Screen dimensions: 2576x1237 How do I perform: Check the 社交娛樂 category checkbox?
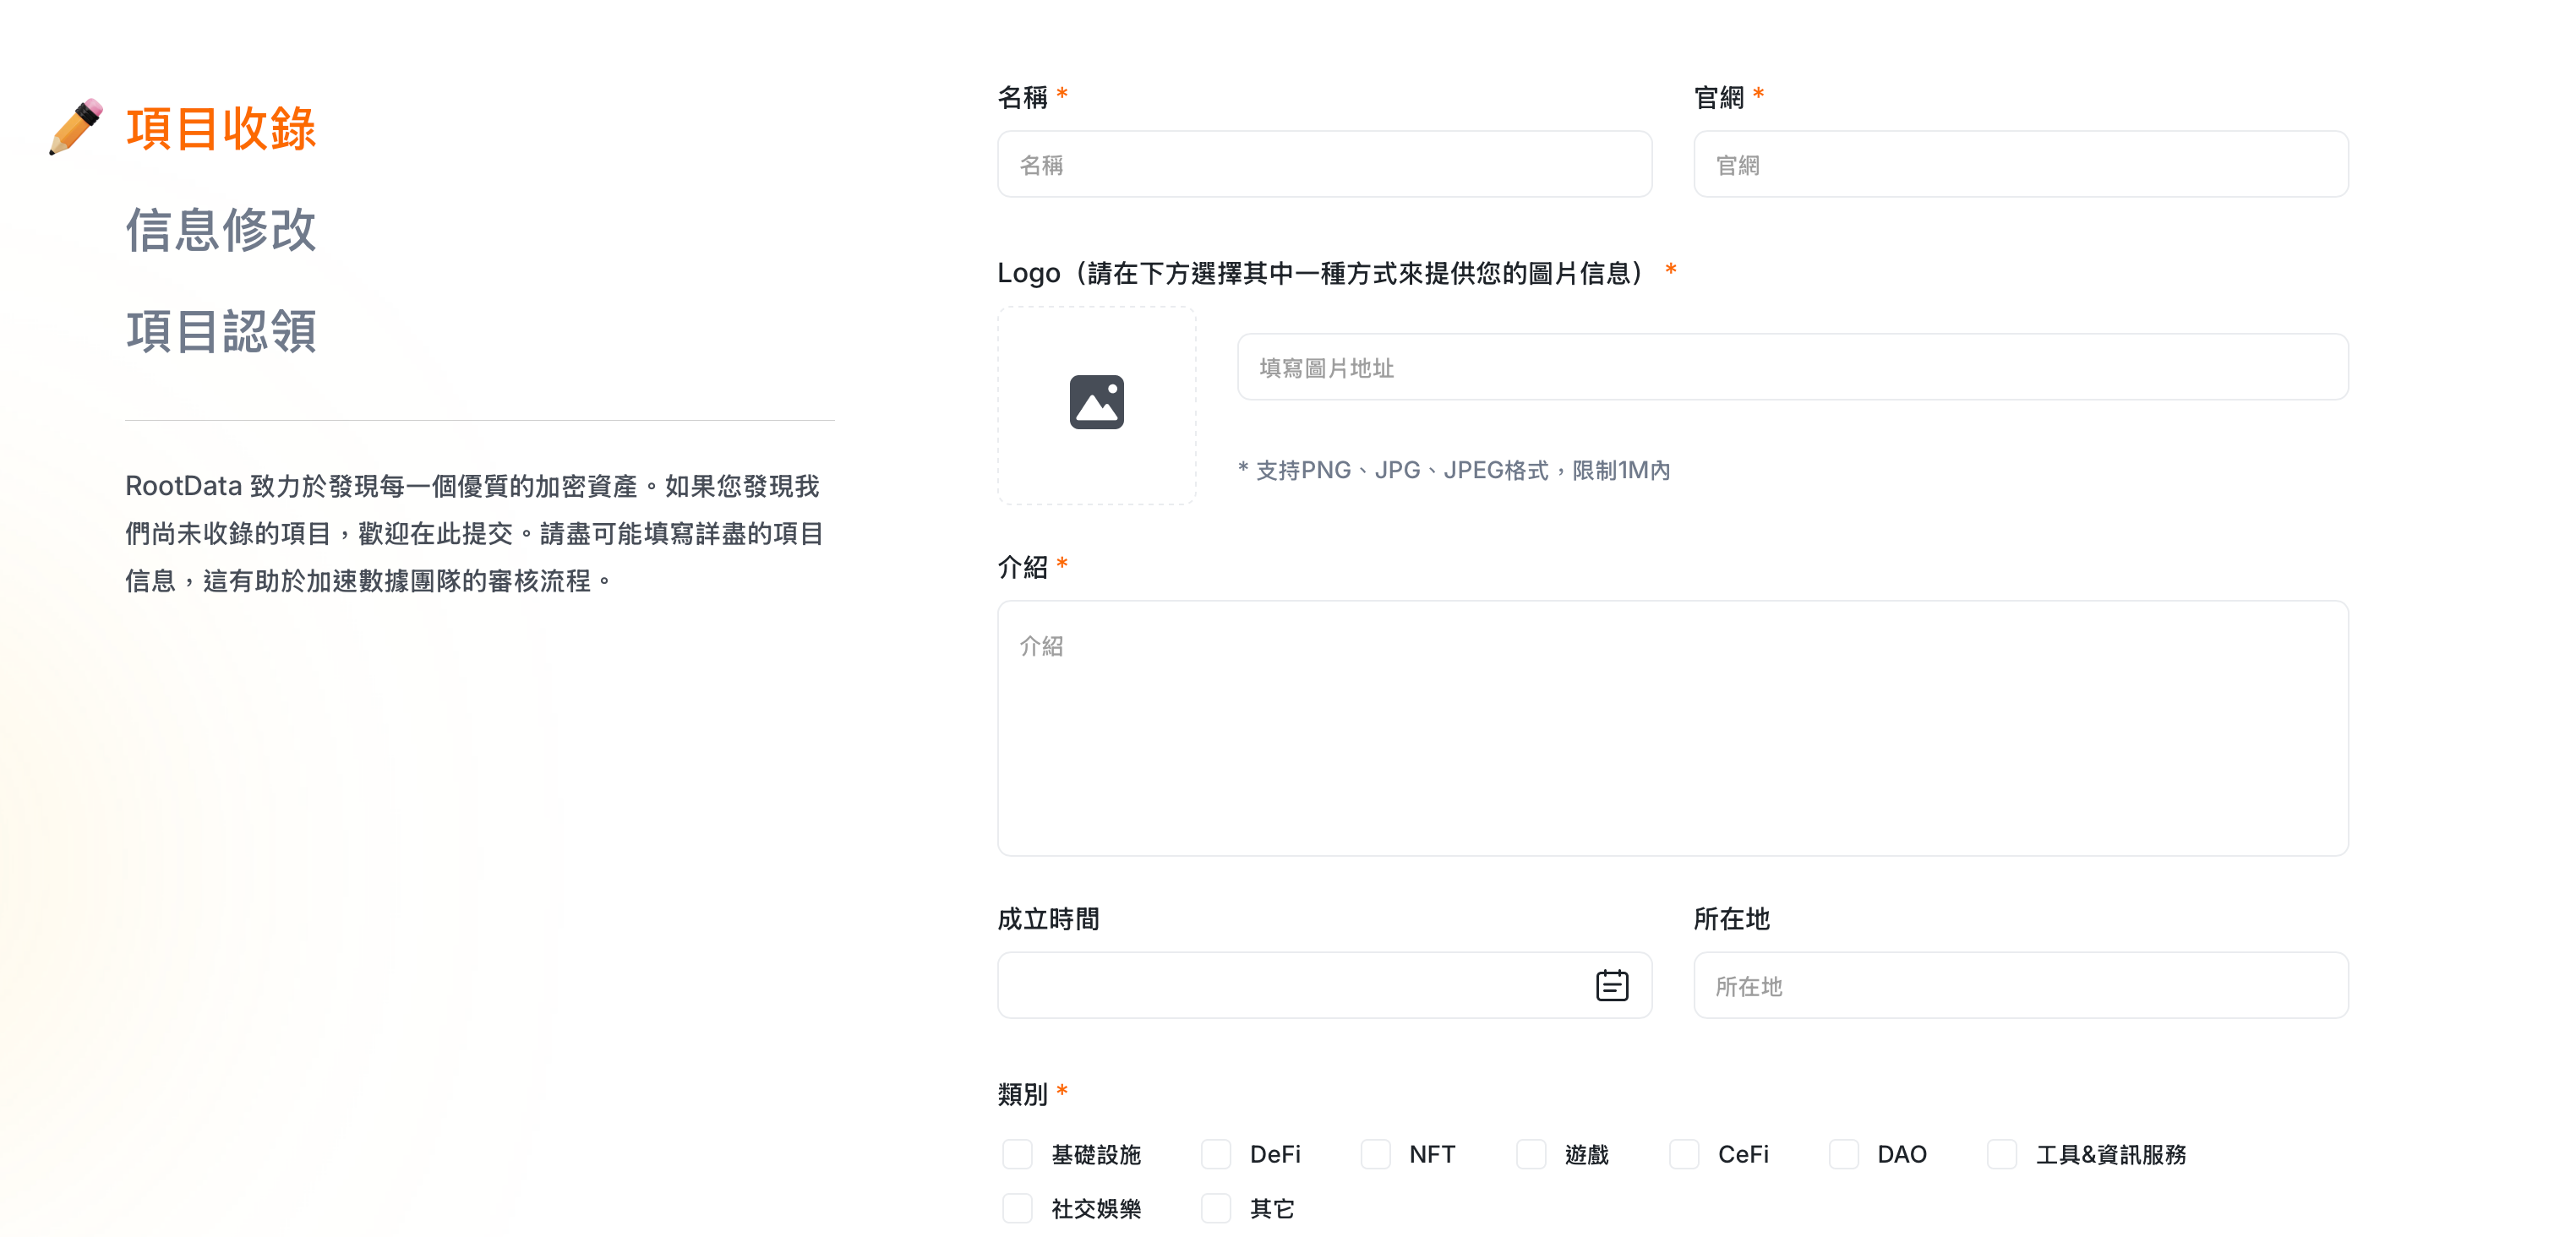point(1017,1208)
